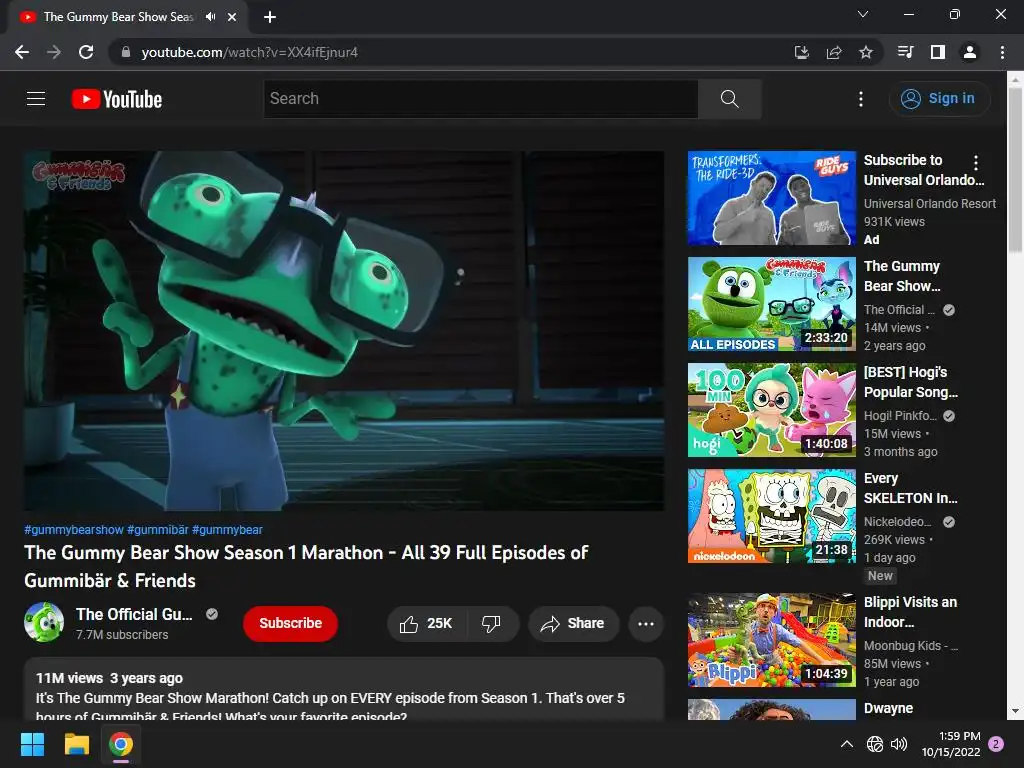The height and width of the screenshot is (768, 1024).
Task: Open notifications badge in taskbar
Action: (x=997, y=744)
